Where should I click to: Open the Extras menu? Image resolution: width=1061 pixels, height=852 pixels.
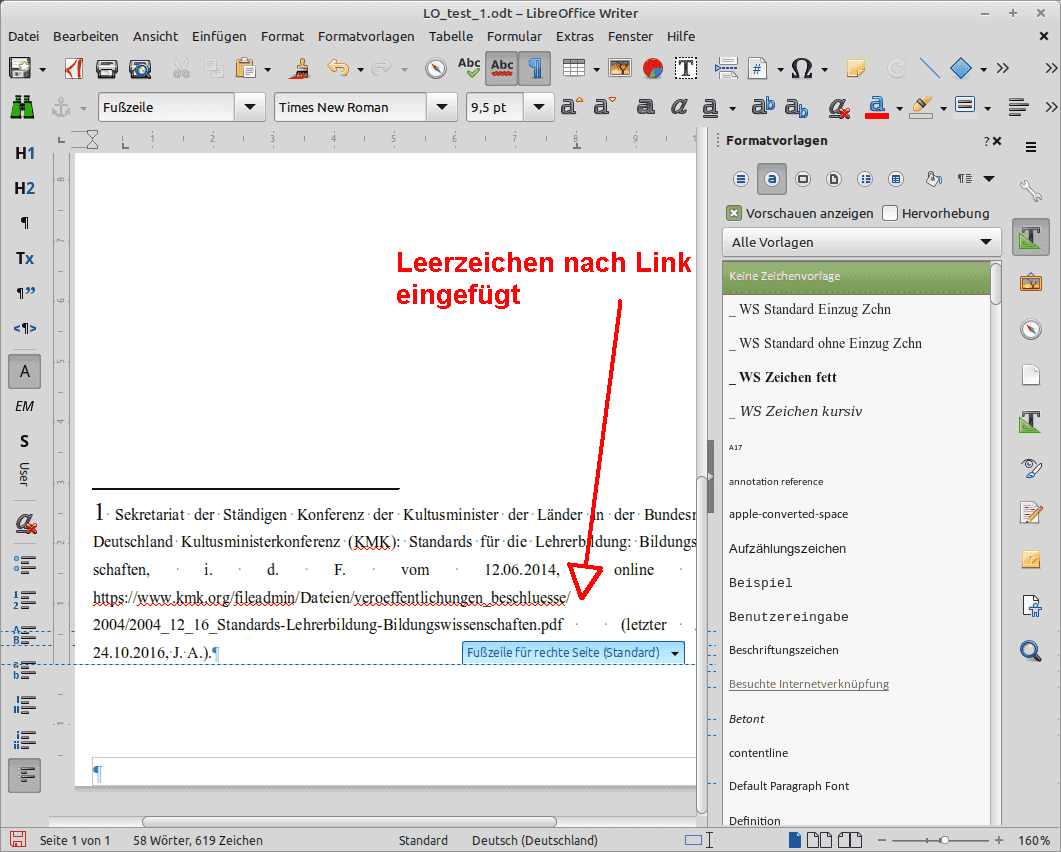(x=574, y=37)
